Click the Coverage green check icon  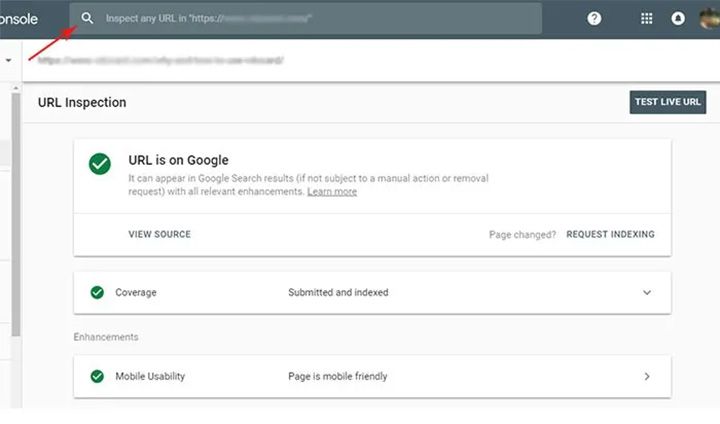pyautogui.click(x=97, y=293)
